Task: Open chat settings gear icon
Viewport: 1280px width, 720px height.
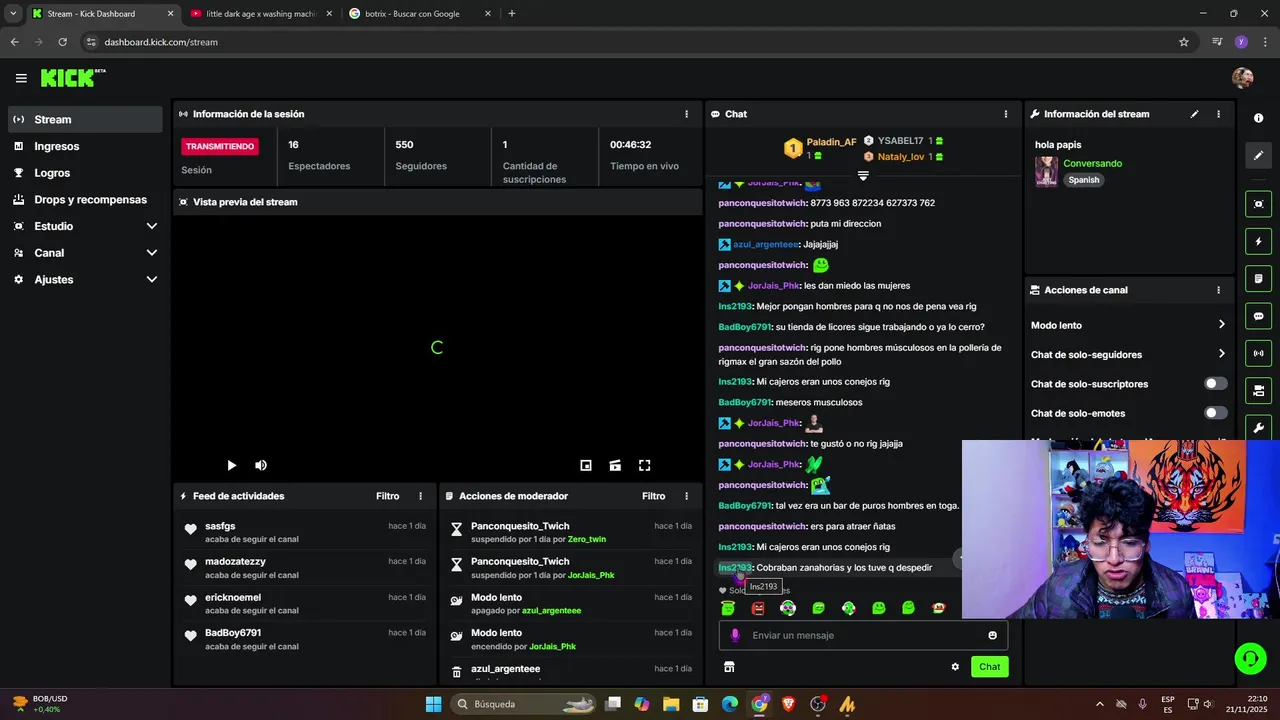Action: [955, 667]
